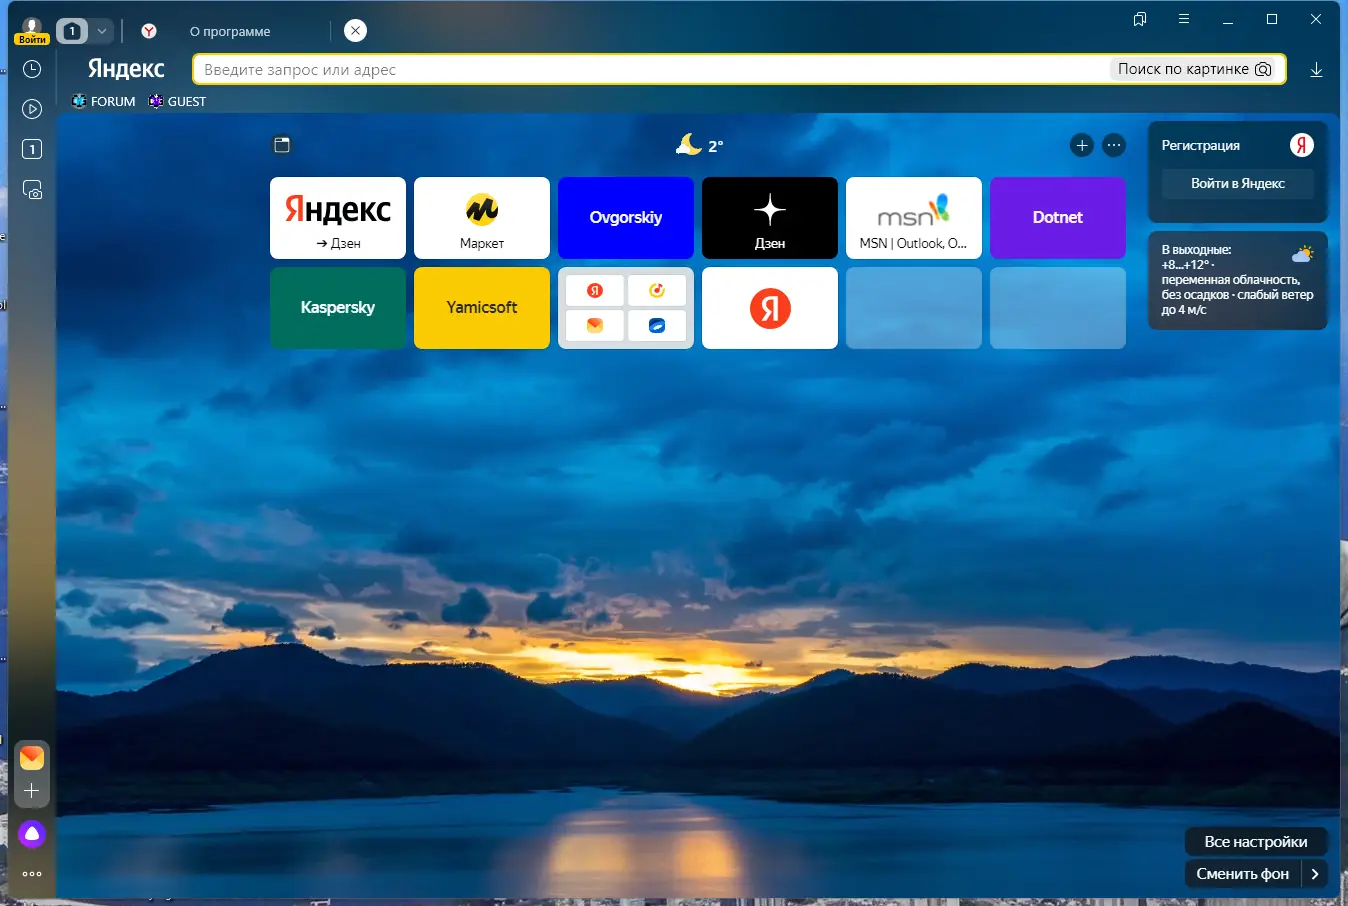Screen dimensions: 1348x906
Task: Open the weekend weather forecast card
Action: click(x=1238, y=280)
